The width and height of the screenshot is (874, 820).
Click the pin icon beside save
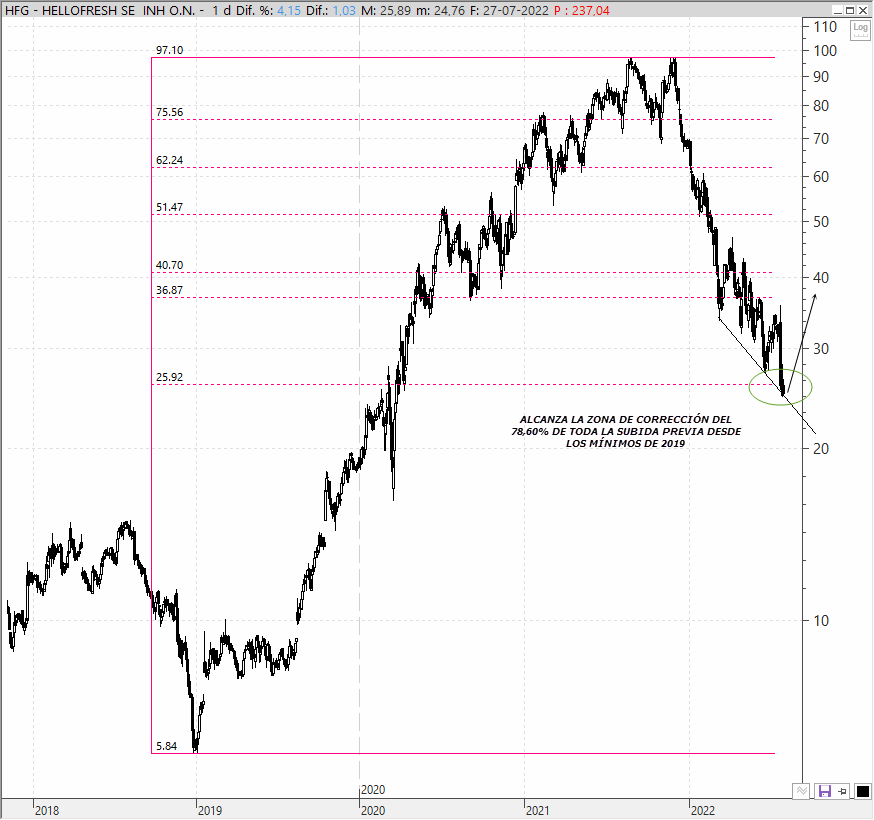click(843, 791)
